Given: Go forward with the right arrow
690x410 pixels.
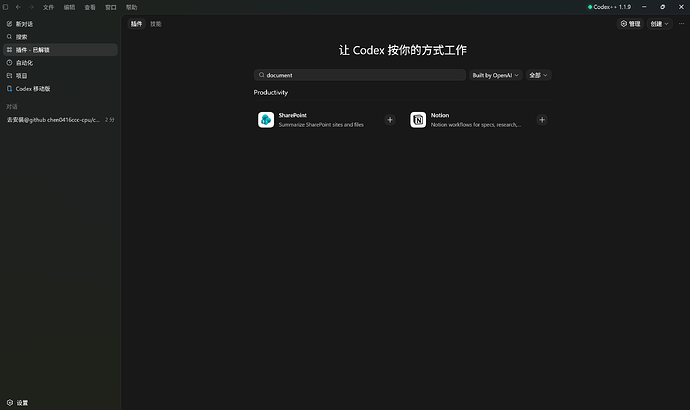Looking at the screenshot, I should (x=31, y=7).
